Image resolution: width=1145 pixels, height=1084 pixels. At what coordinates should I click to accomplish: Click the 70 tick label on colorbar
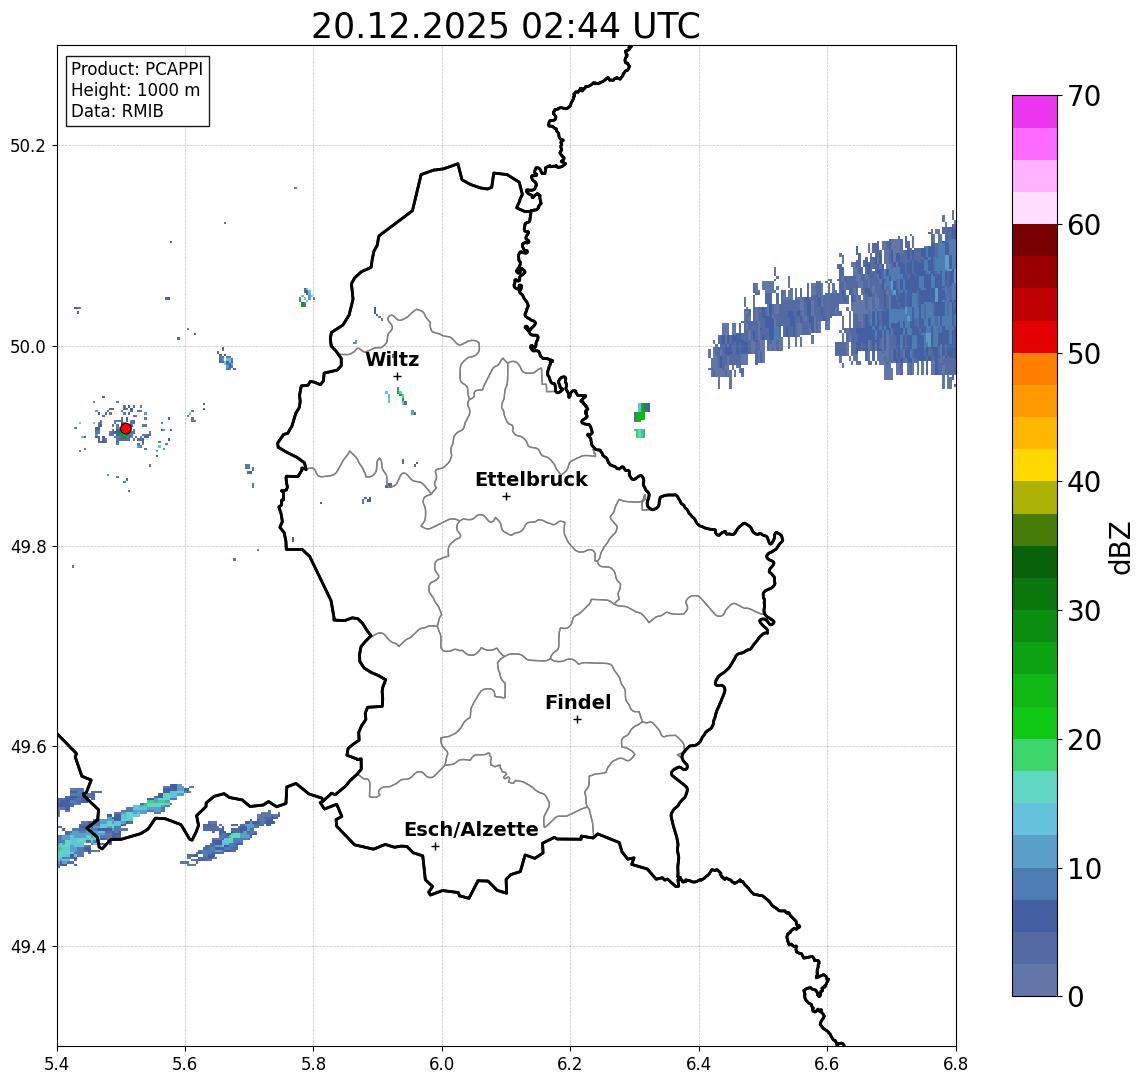click(1084, 96)
